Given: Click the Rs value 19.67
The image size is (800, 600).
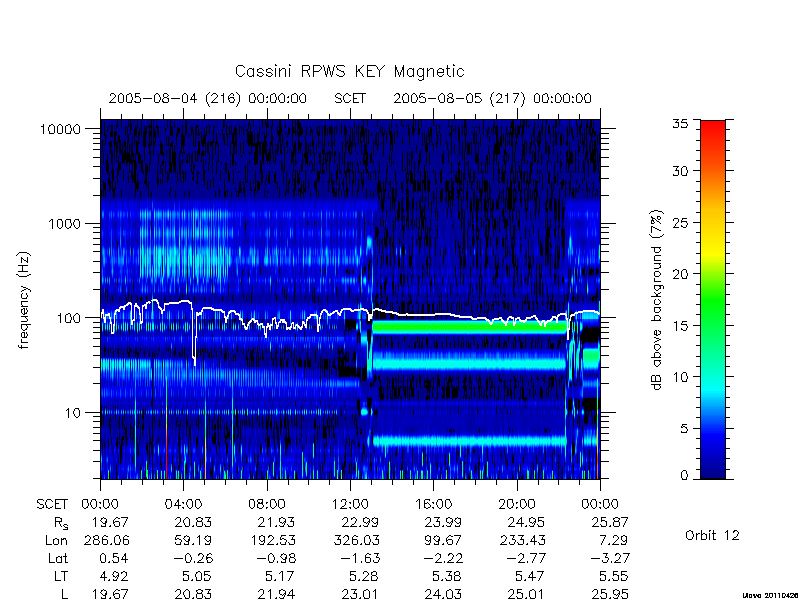Looking at the screenshot, I should coord(110,522).
